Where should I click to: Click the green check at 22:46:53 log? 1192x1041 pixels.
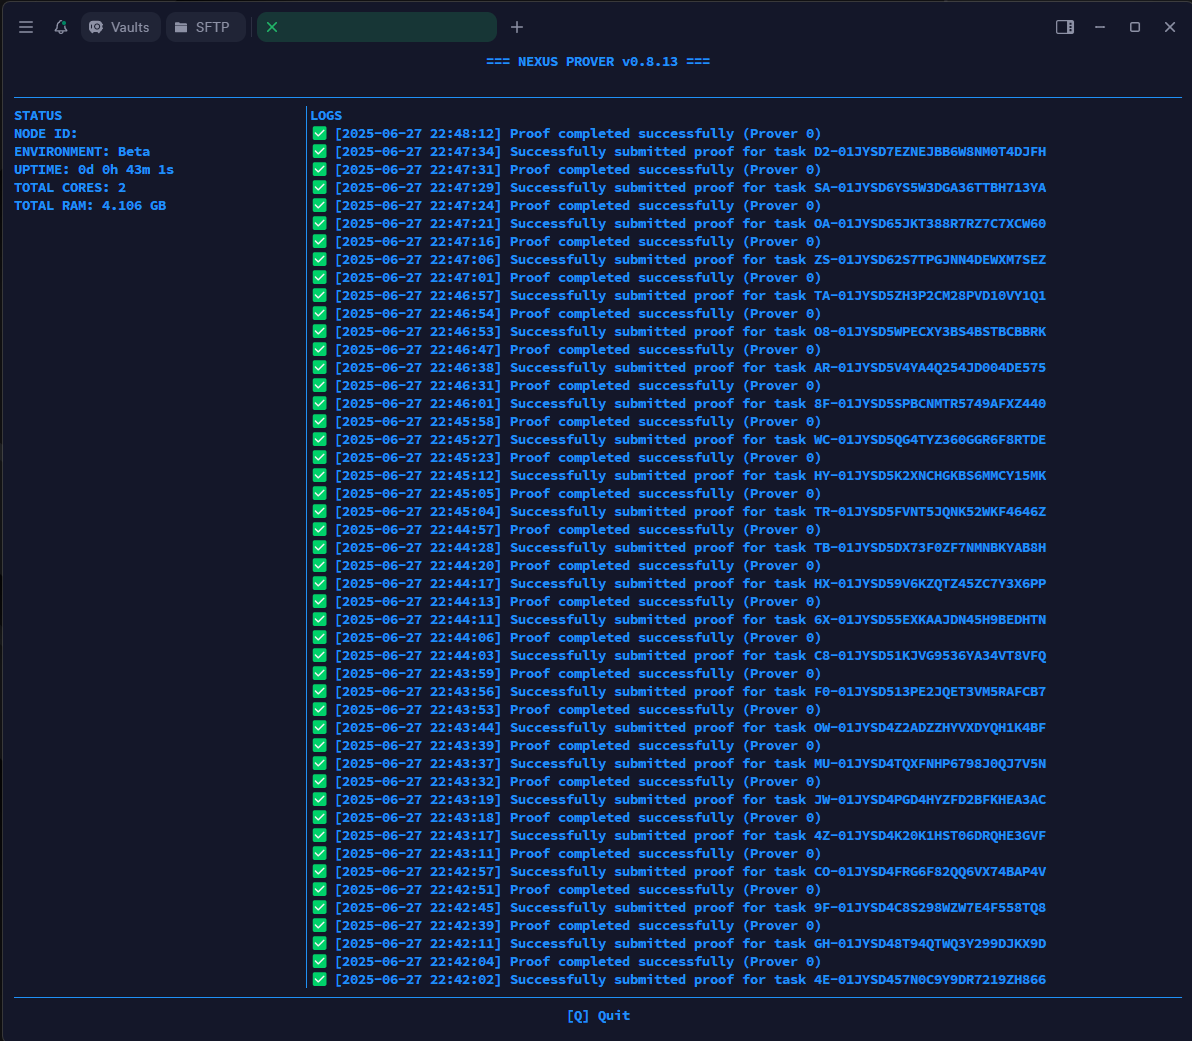click(x=319, y=332)
